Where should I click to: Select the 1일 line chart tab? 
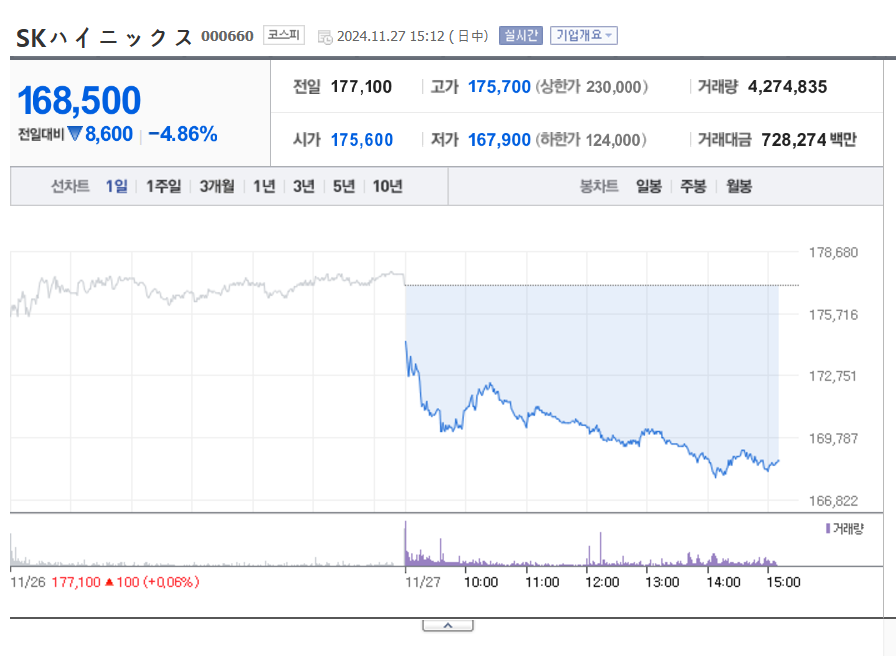pyautogui.click(x=117, y=186)
